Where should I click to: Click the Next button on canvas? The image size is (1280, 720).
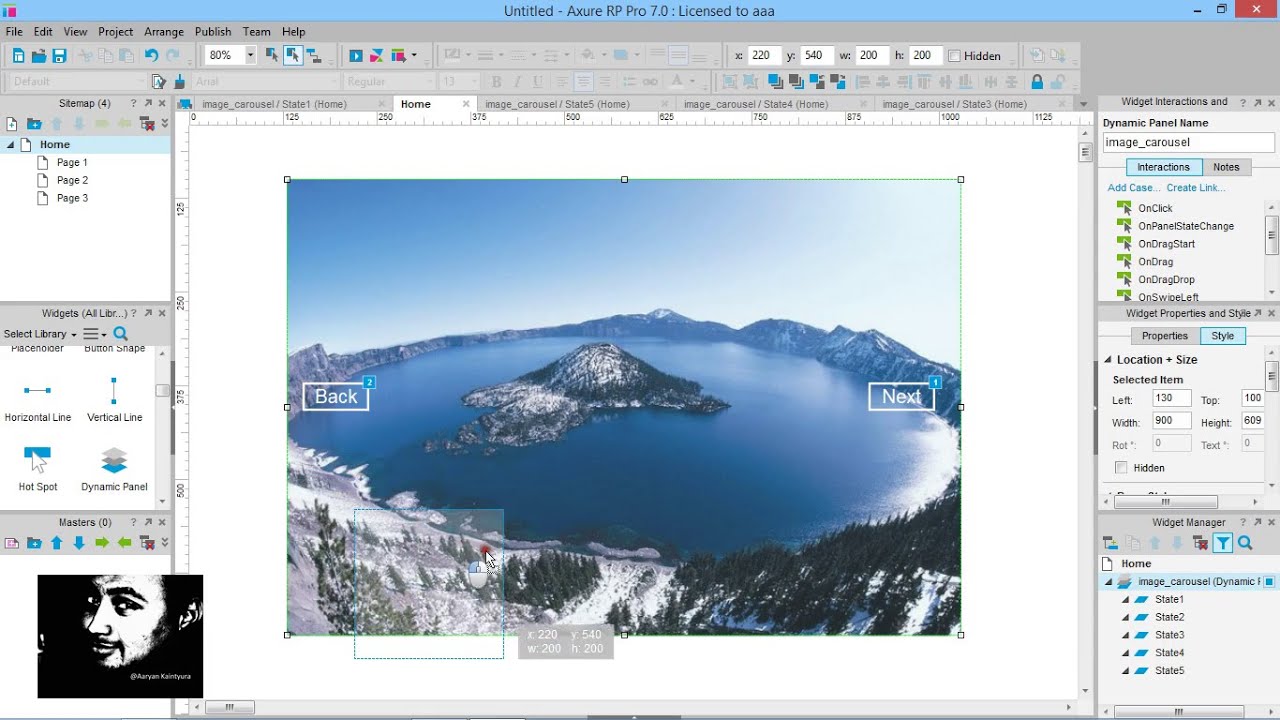tap(901, 397)
